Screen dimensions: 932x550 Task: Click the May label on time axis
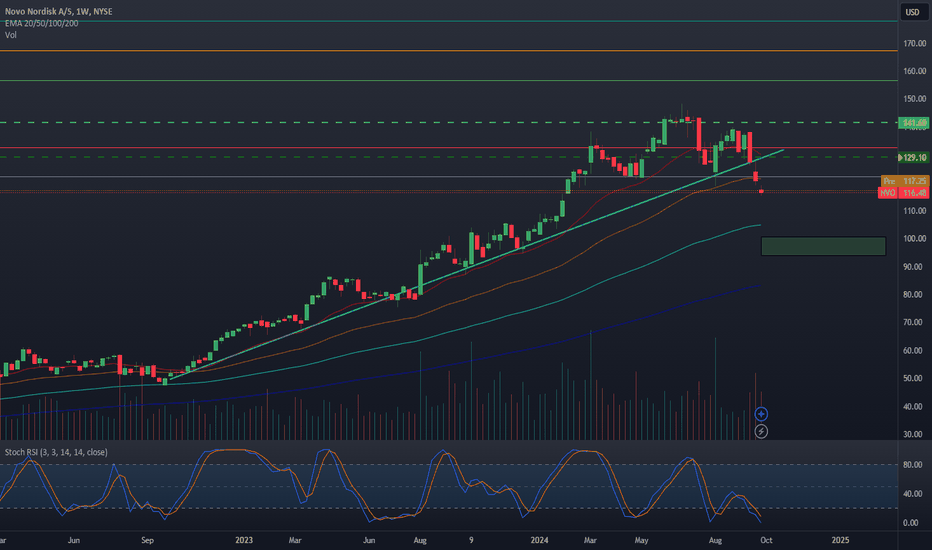click(x=641, y=540)
